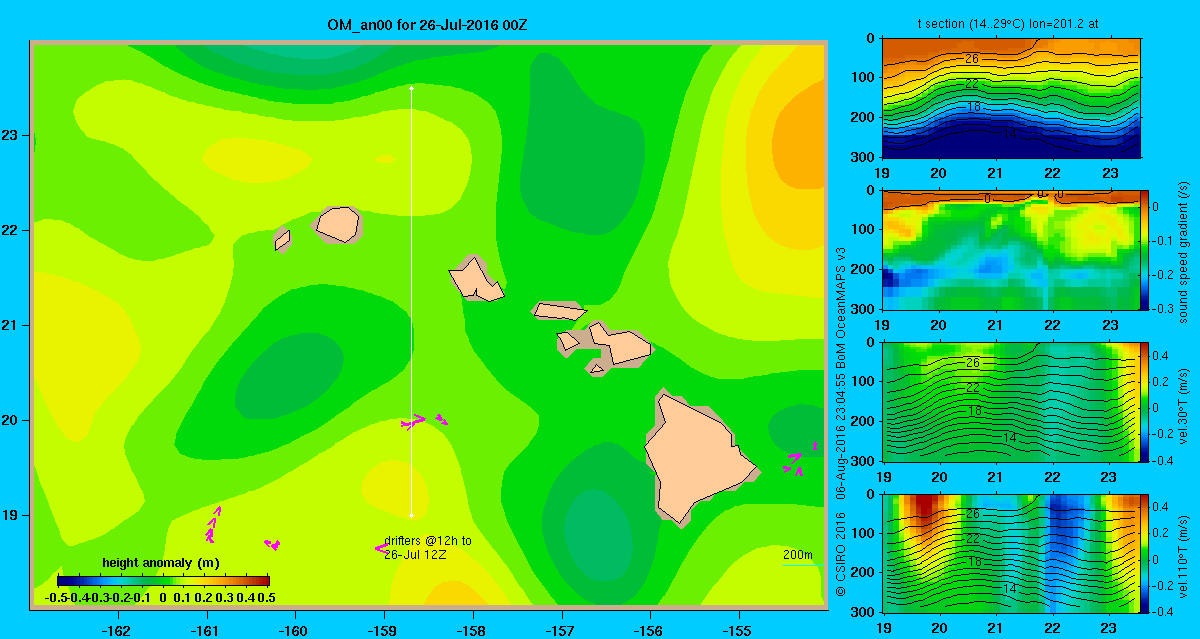This screenshot has width=1200, height=639.
Task: Click the 300 depth tick of the vel.110°T panel
Action: [x=864, y=612]
